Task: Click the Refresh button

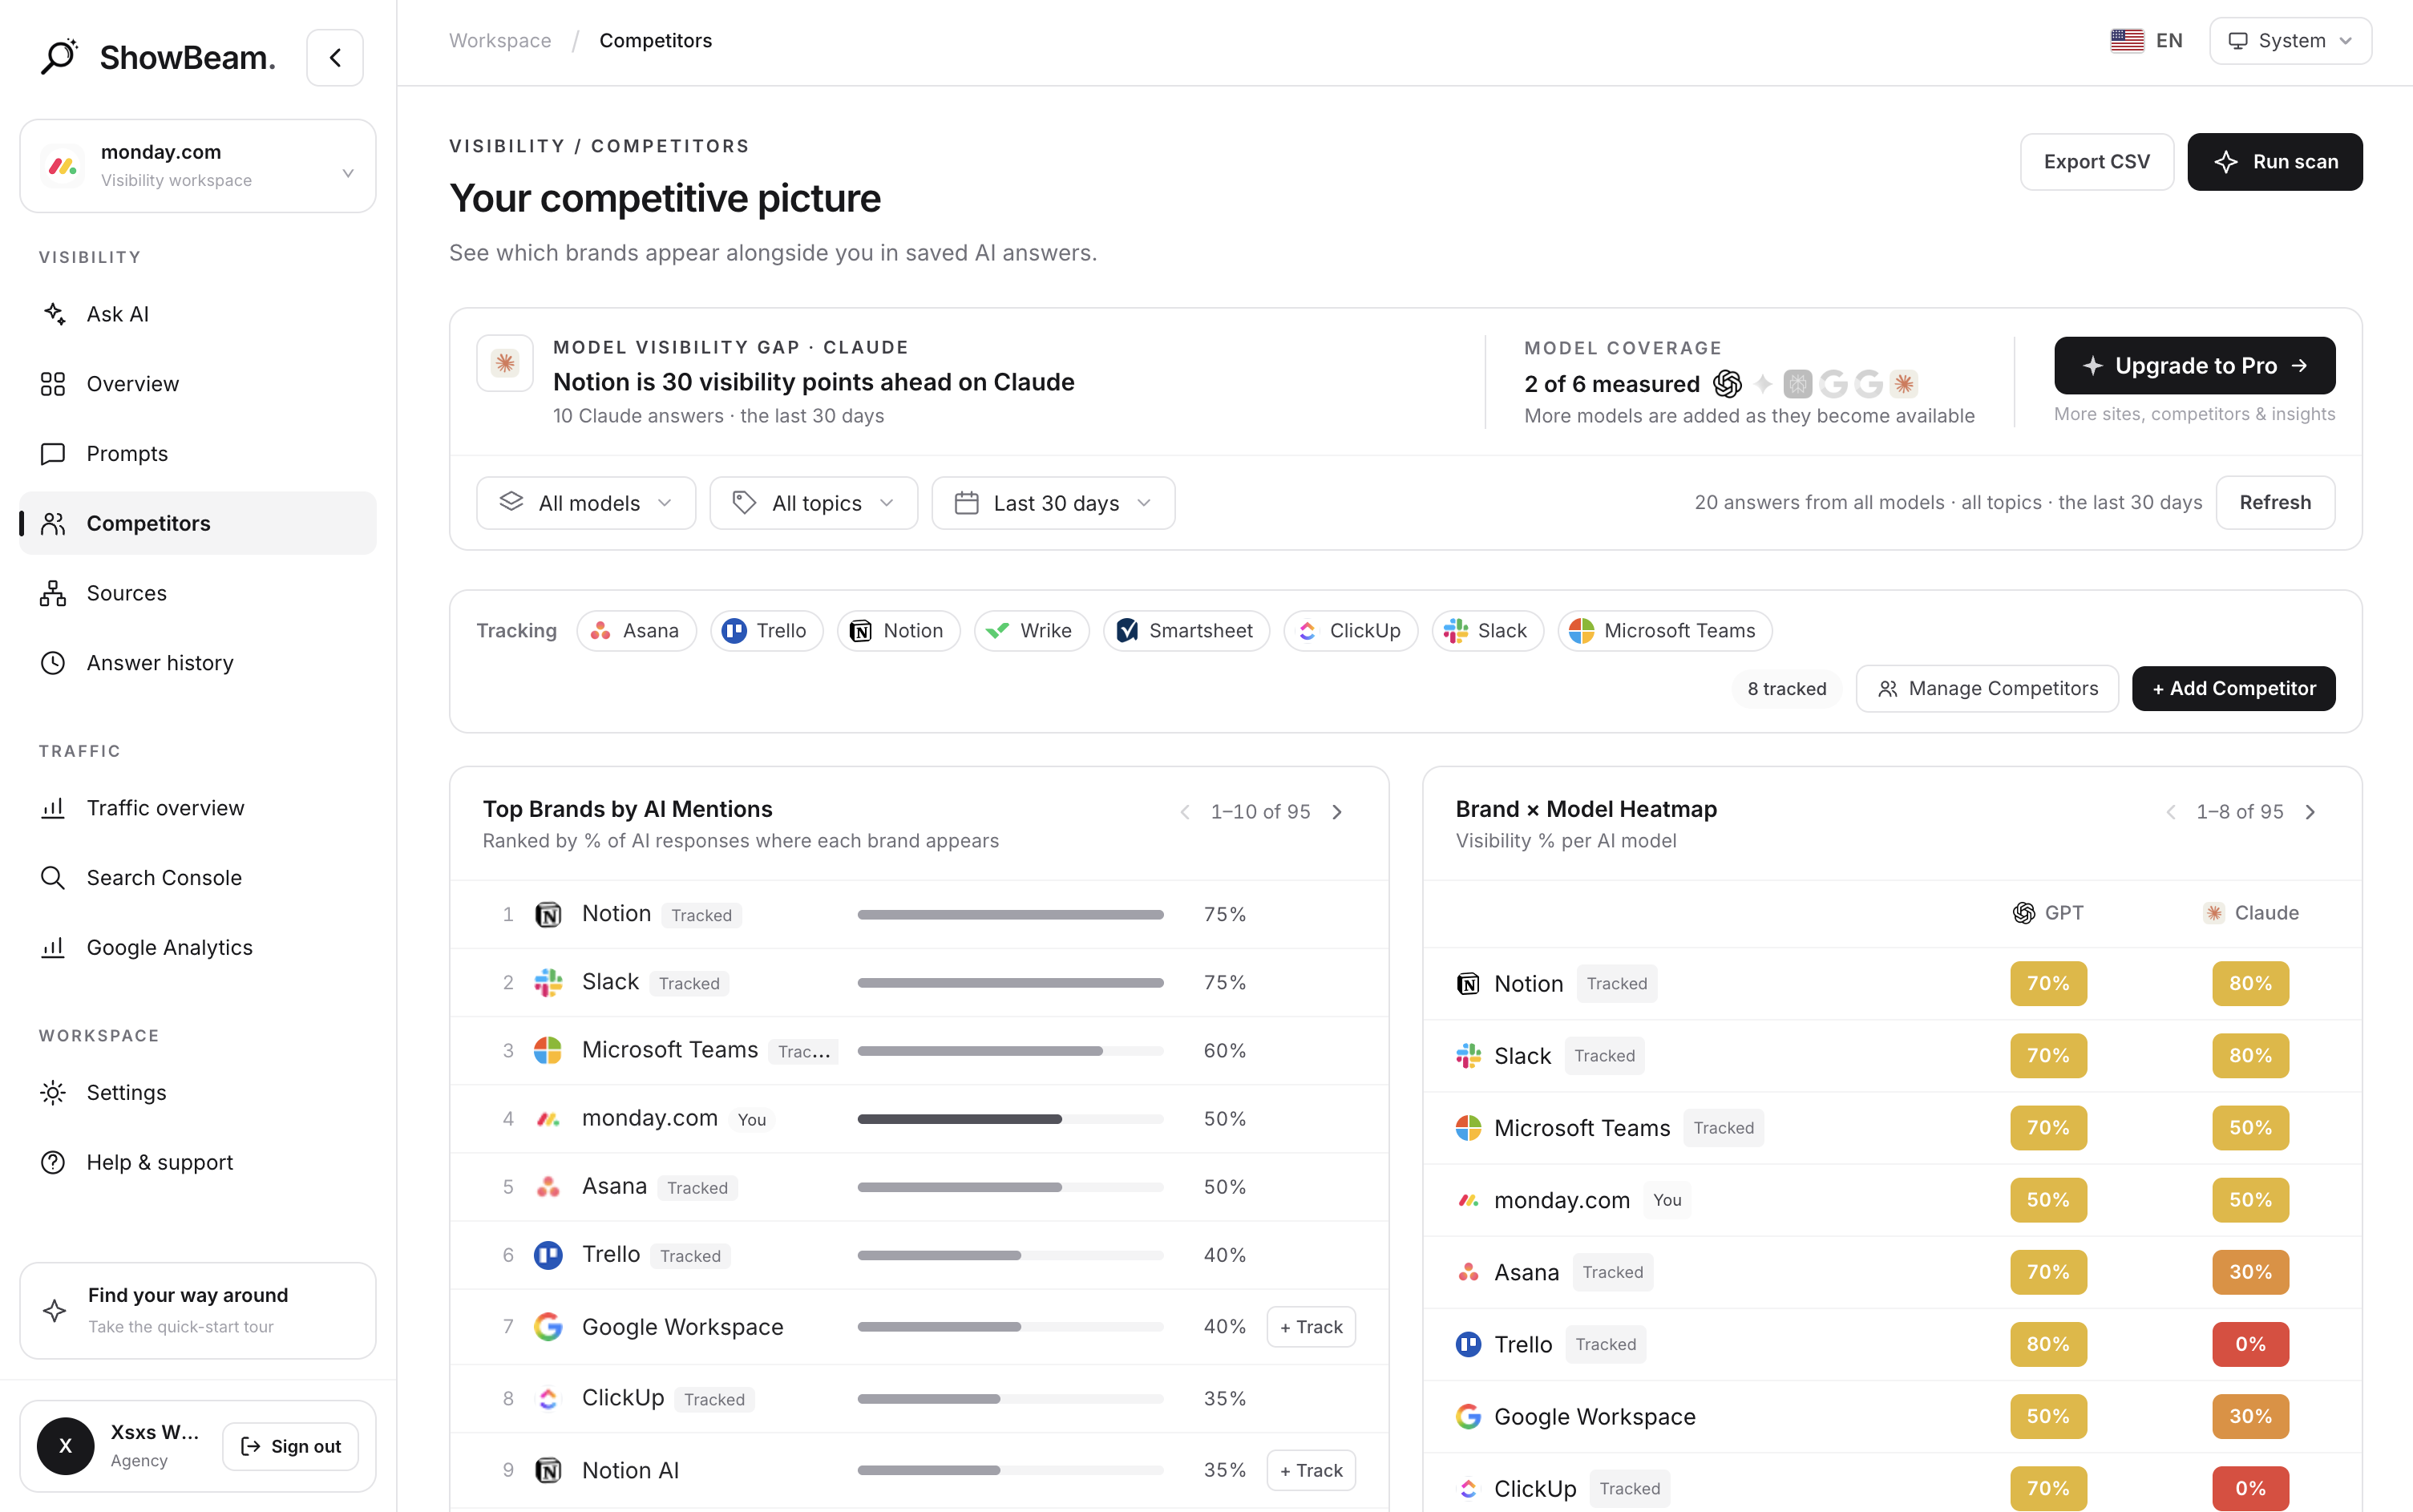Action: tap(2275, 503)
